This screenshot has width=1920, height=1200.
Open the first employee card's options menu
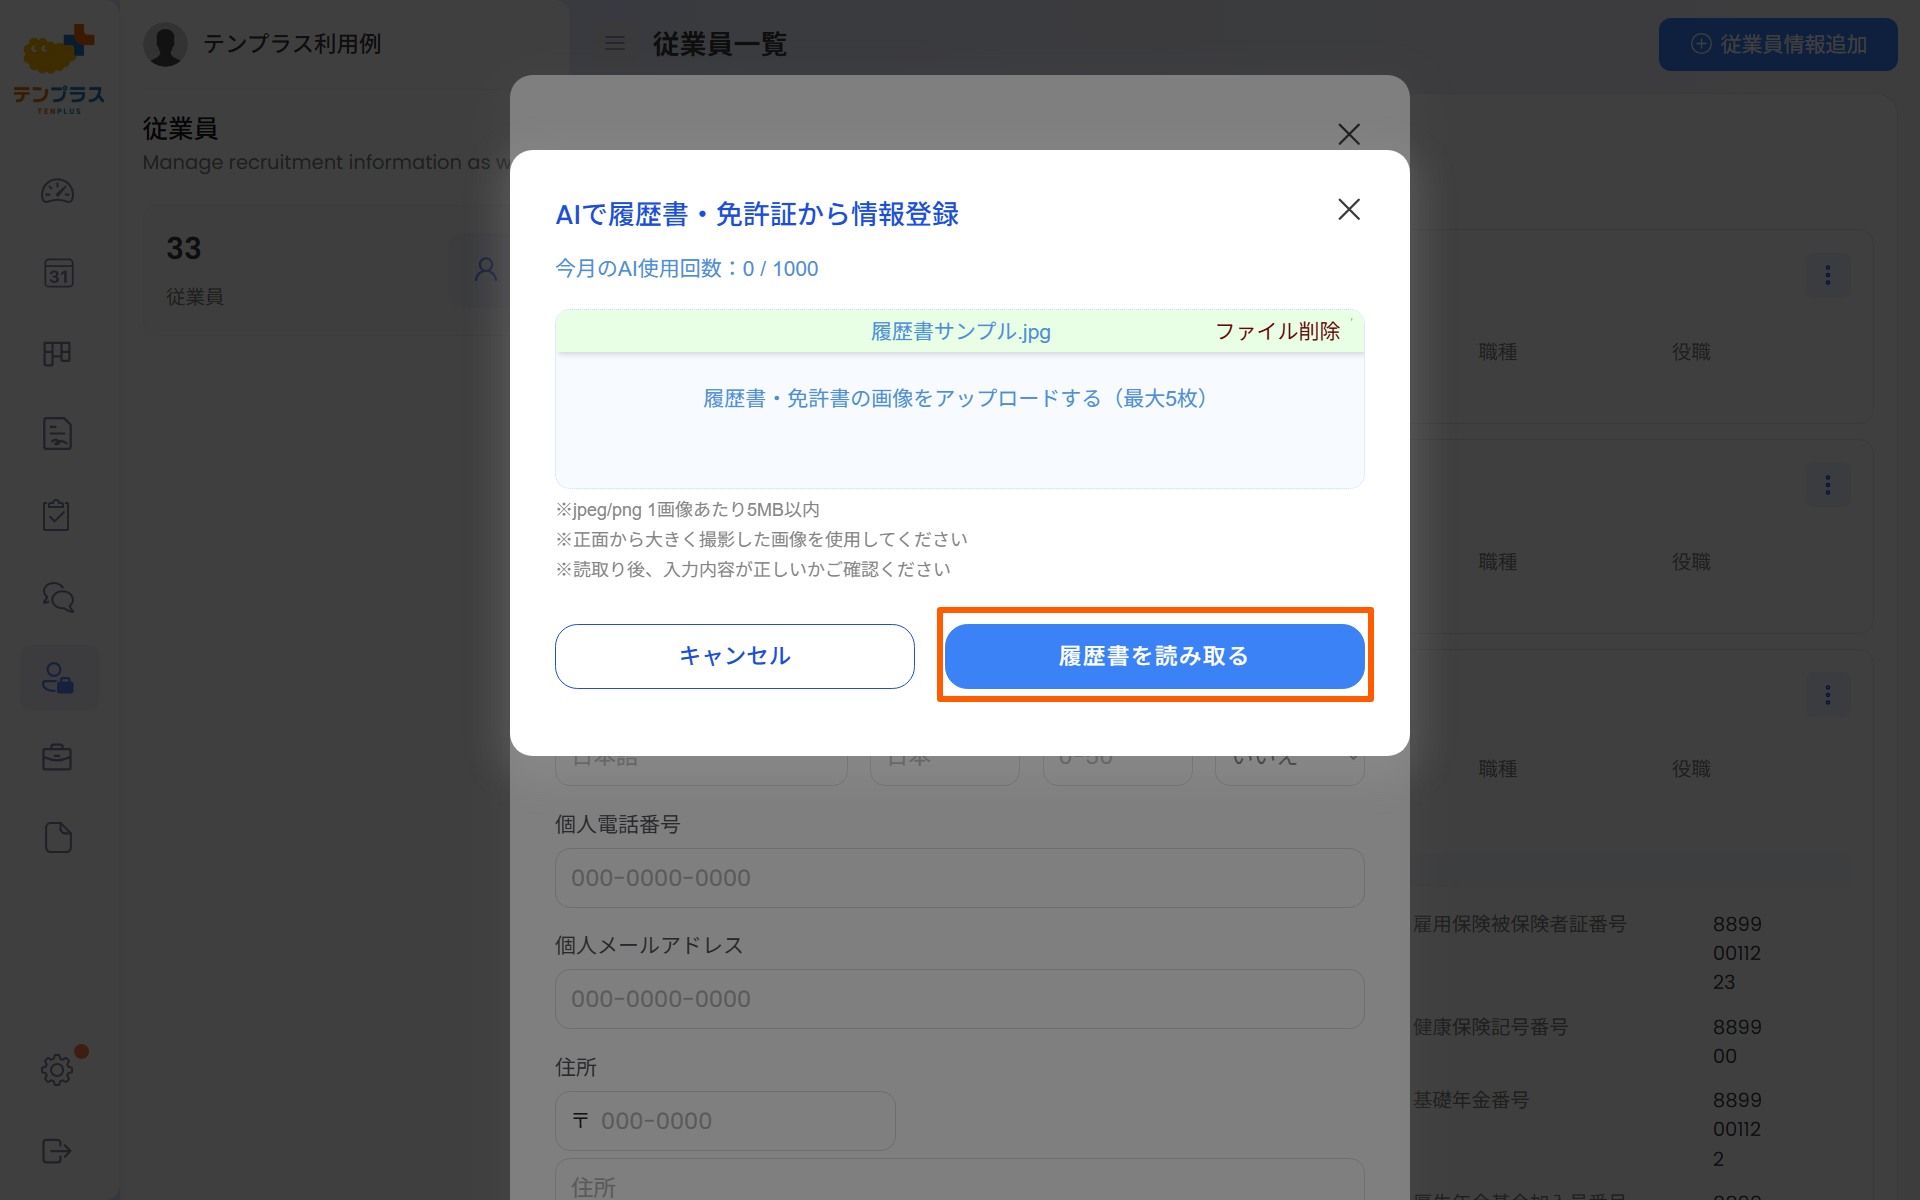click(1828, 275)
